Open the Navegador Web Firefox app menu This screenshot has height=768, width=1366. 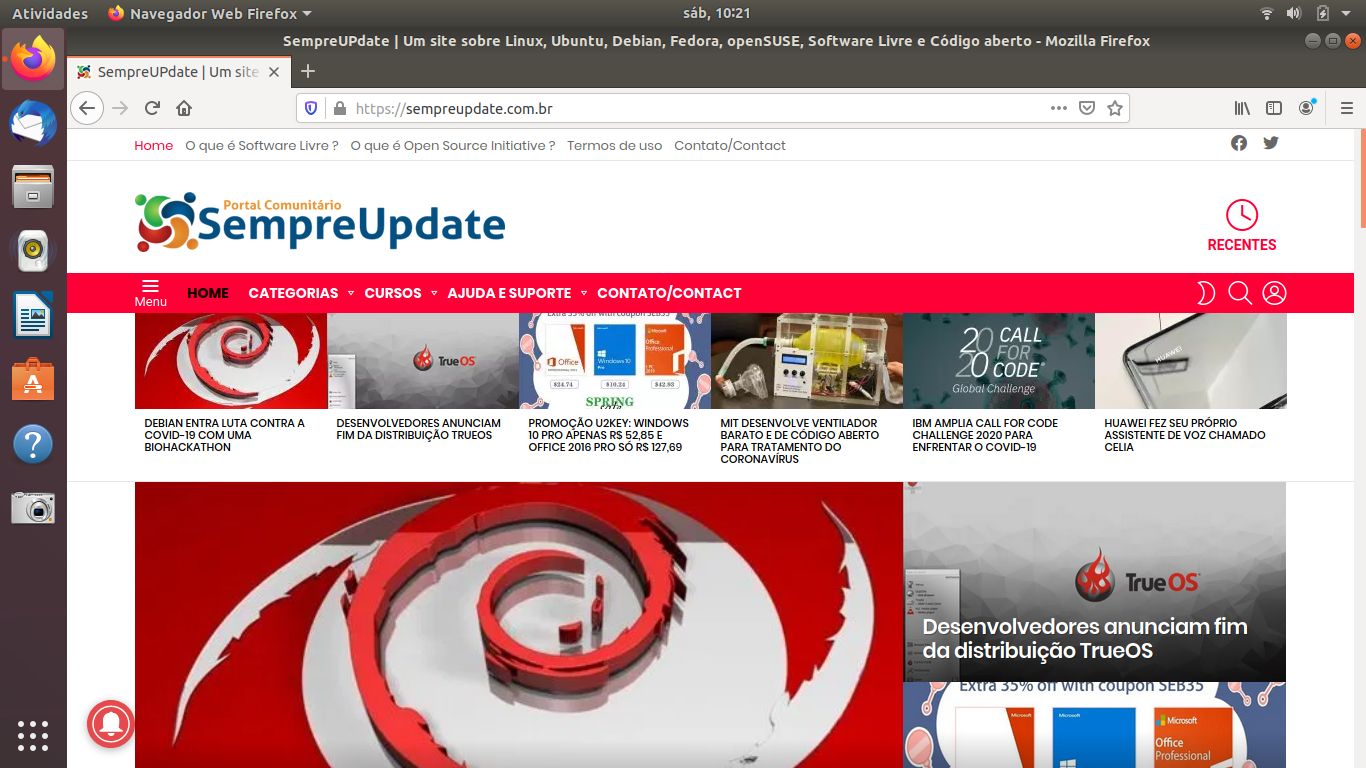pos(210,13)
